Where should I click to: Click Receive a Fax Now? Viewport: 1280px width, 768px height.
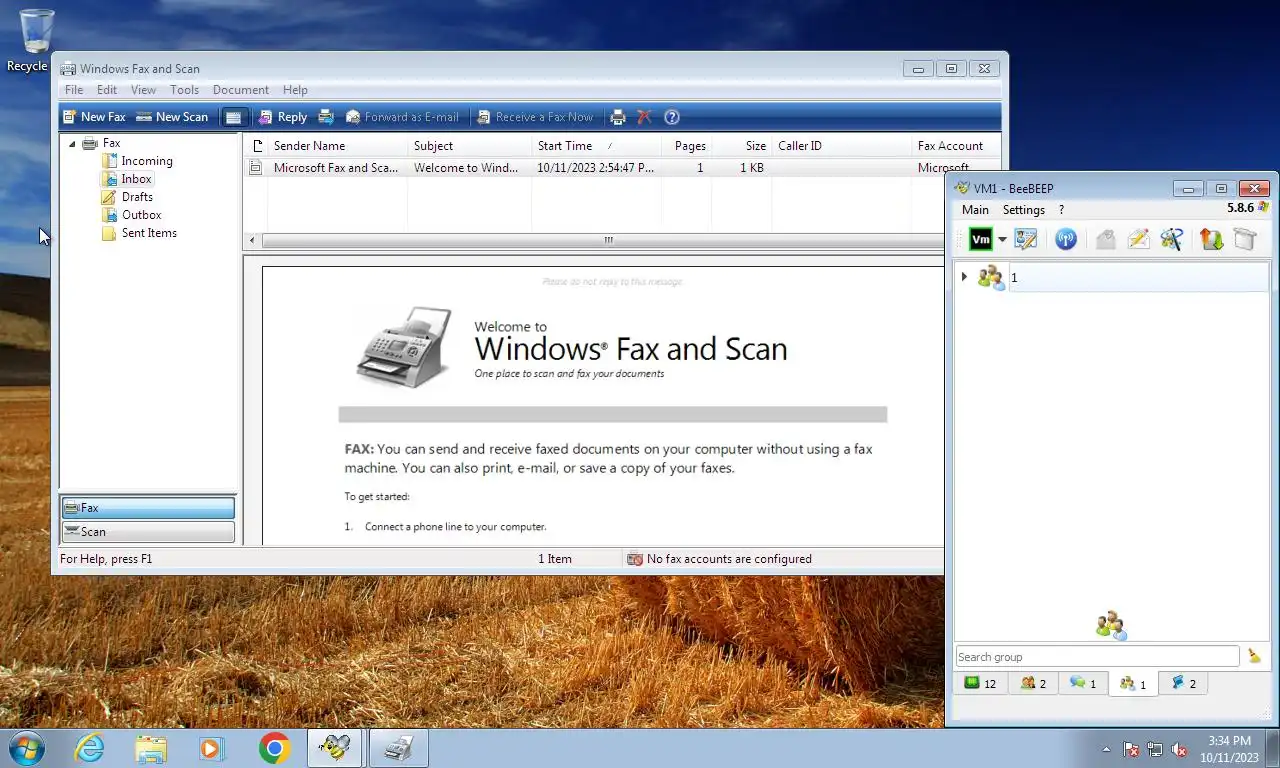point(535,117)
